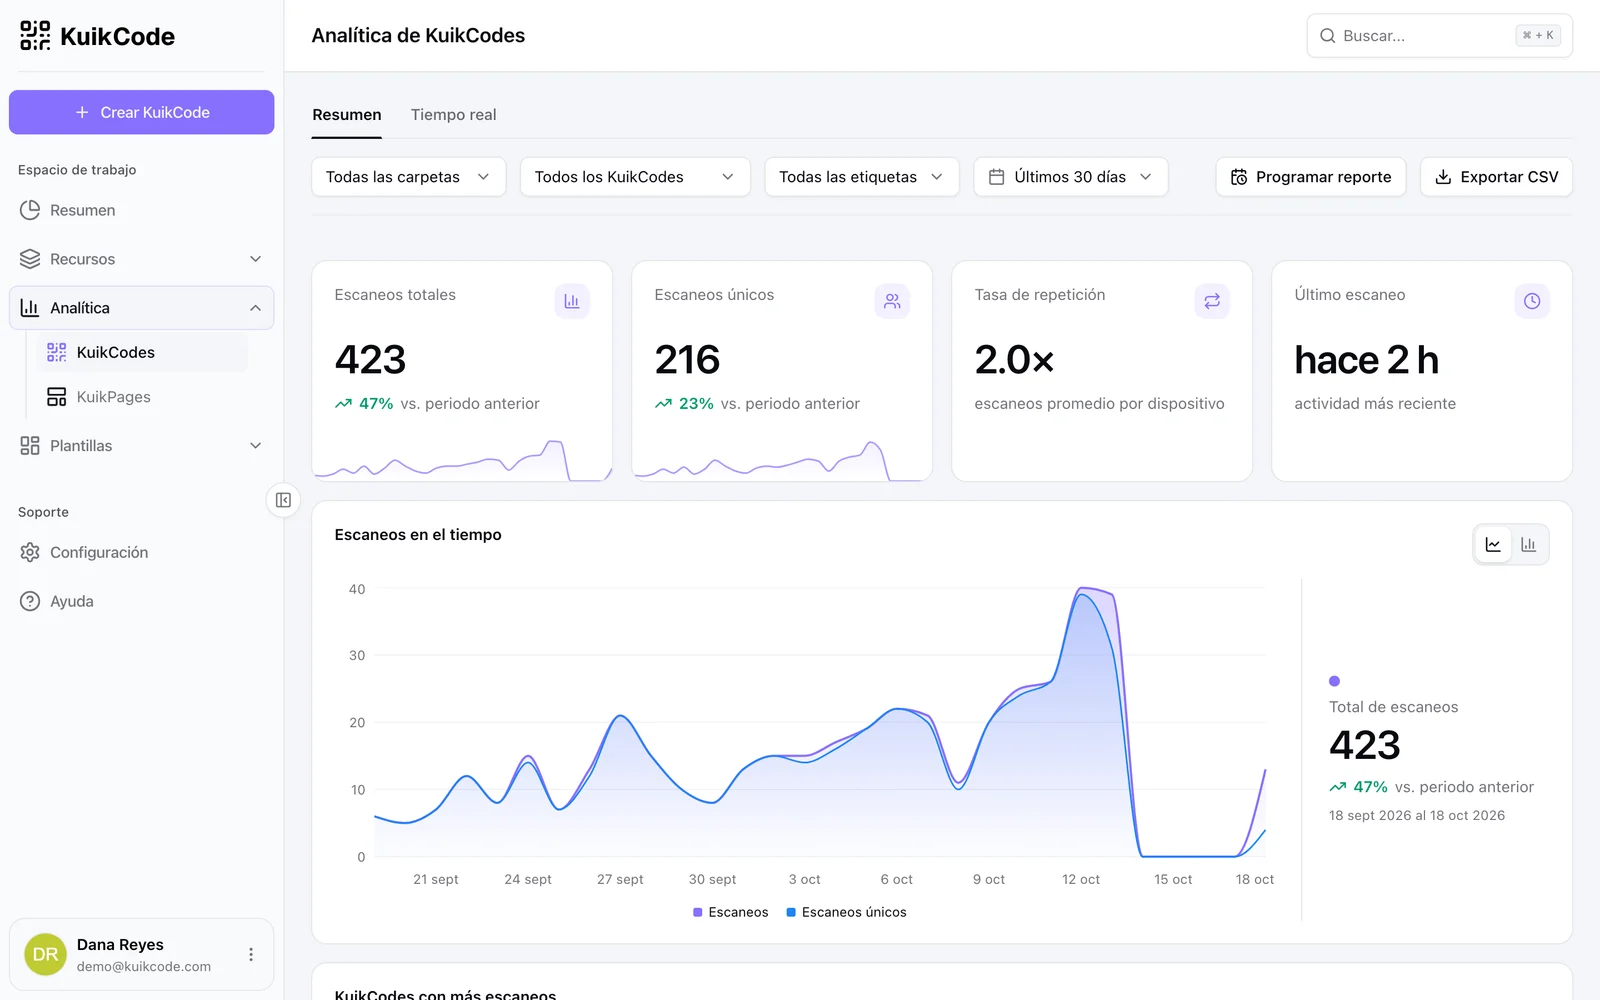This screenshot has width=1600, height=1000.
Task: Click the Escaneos únicos sparkline chart
Action: 782,461
